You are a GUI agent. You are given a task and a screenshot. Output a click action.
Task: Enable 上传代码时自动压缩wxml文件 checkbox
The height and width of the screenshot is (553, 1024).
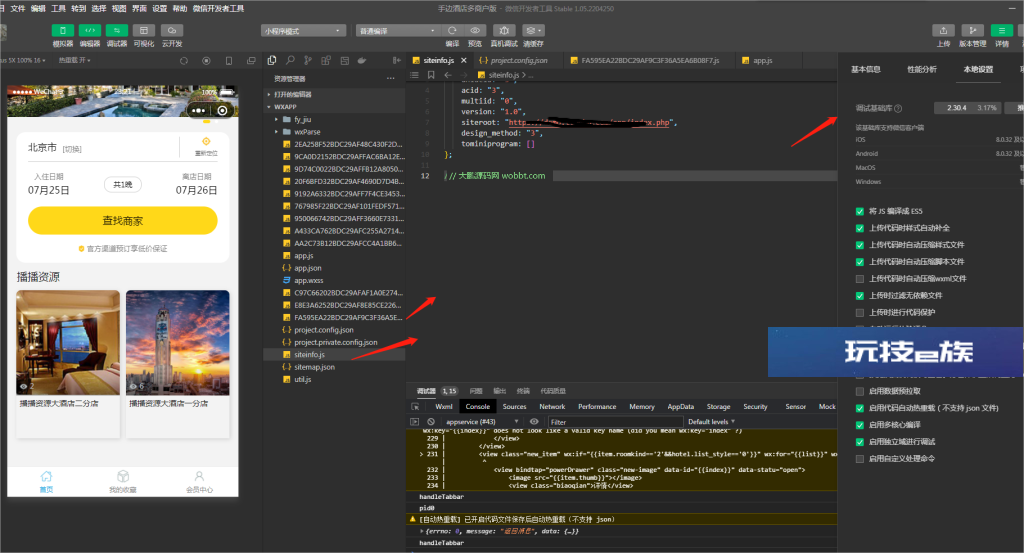coord(859,279)
